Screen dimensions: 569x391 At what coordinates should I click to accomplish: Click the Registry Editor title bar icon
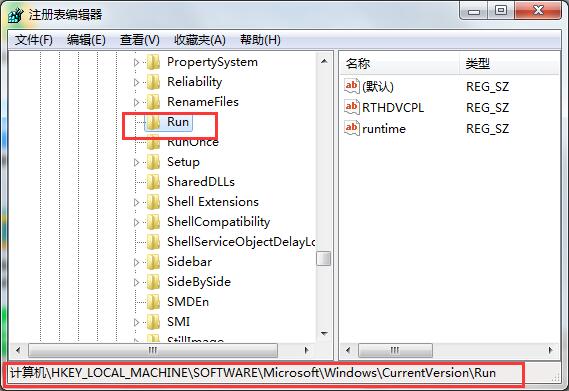pyautogui.click(x=16, y=15)
